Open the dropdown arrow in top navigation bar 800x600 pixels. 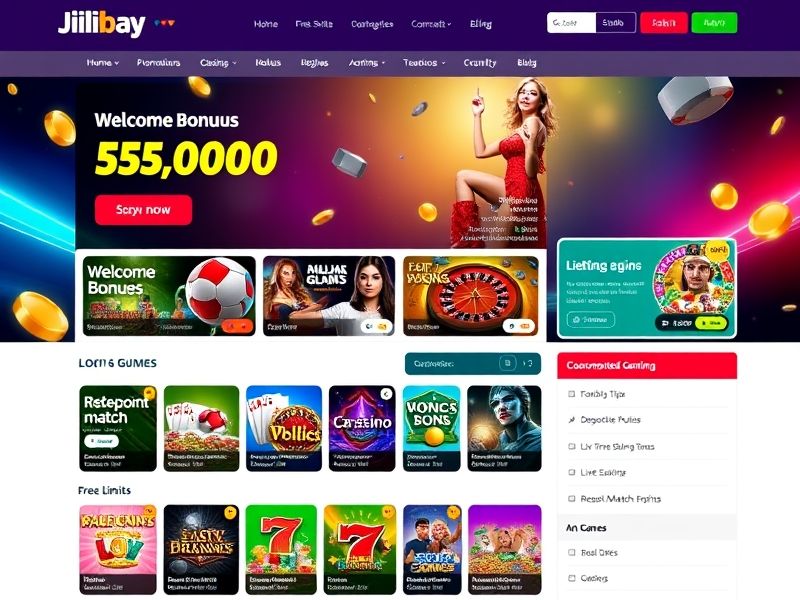click(x=448, y=24)
